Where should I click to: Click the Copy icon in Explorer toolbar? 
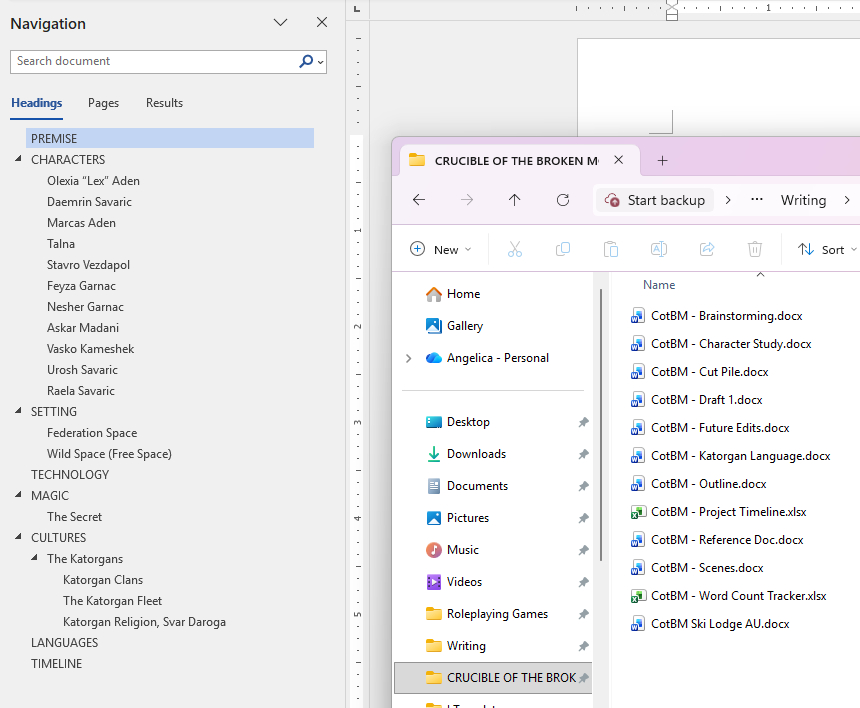point(563,249)
